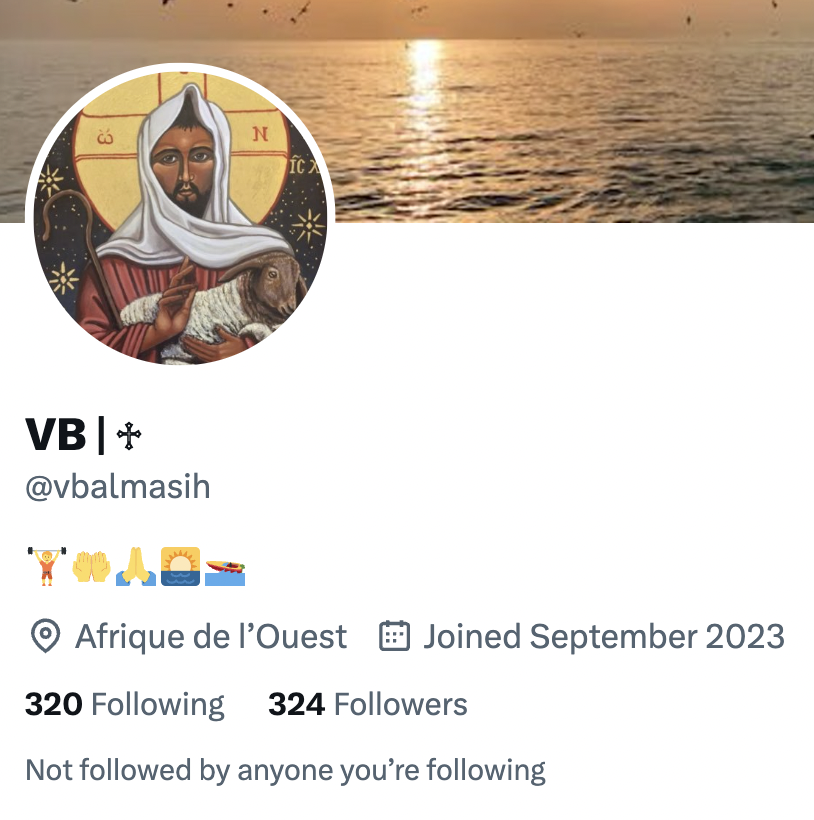The width and height of the screenshot is (814, 820).
Task: Click the Joined September 2023 text
Action: coord(604,636)
